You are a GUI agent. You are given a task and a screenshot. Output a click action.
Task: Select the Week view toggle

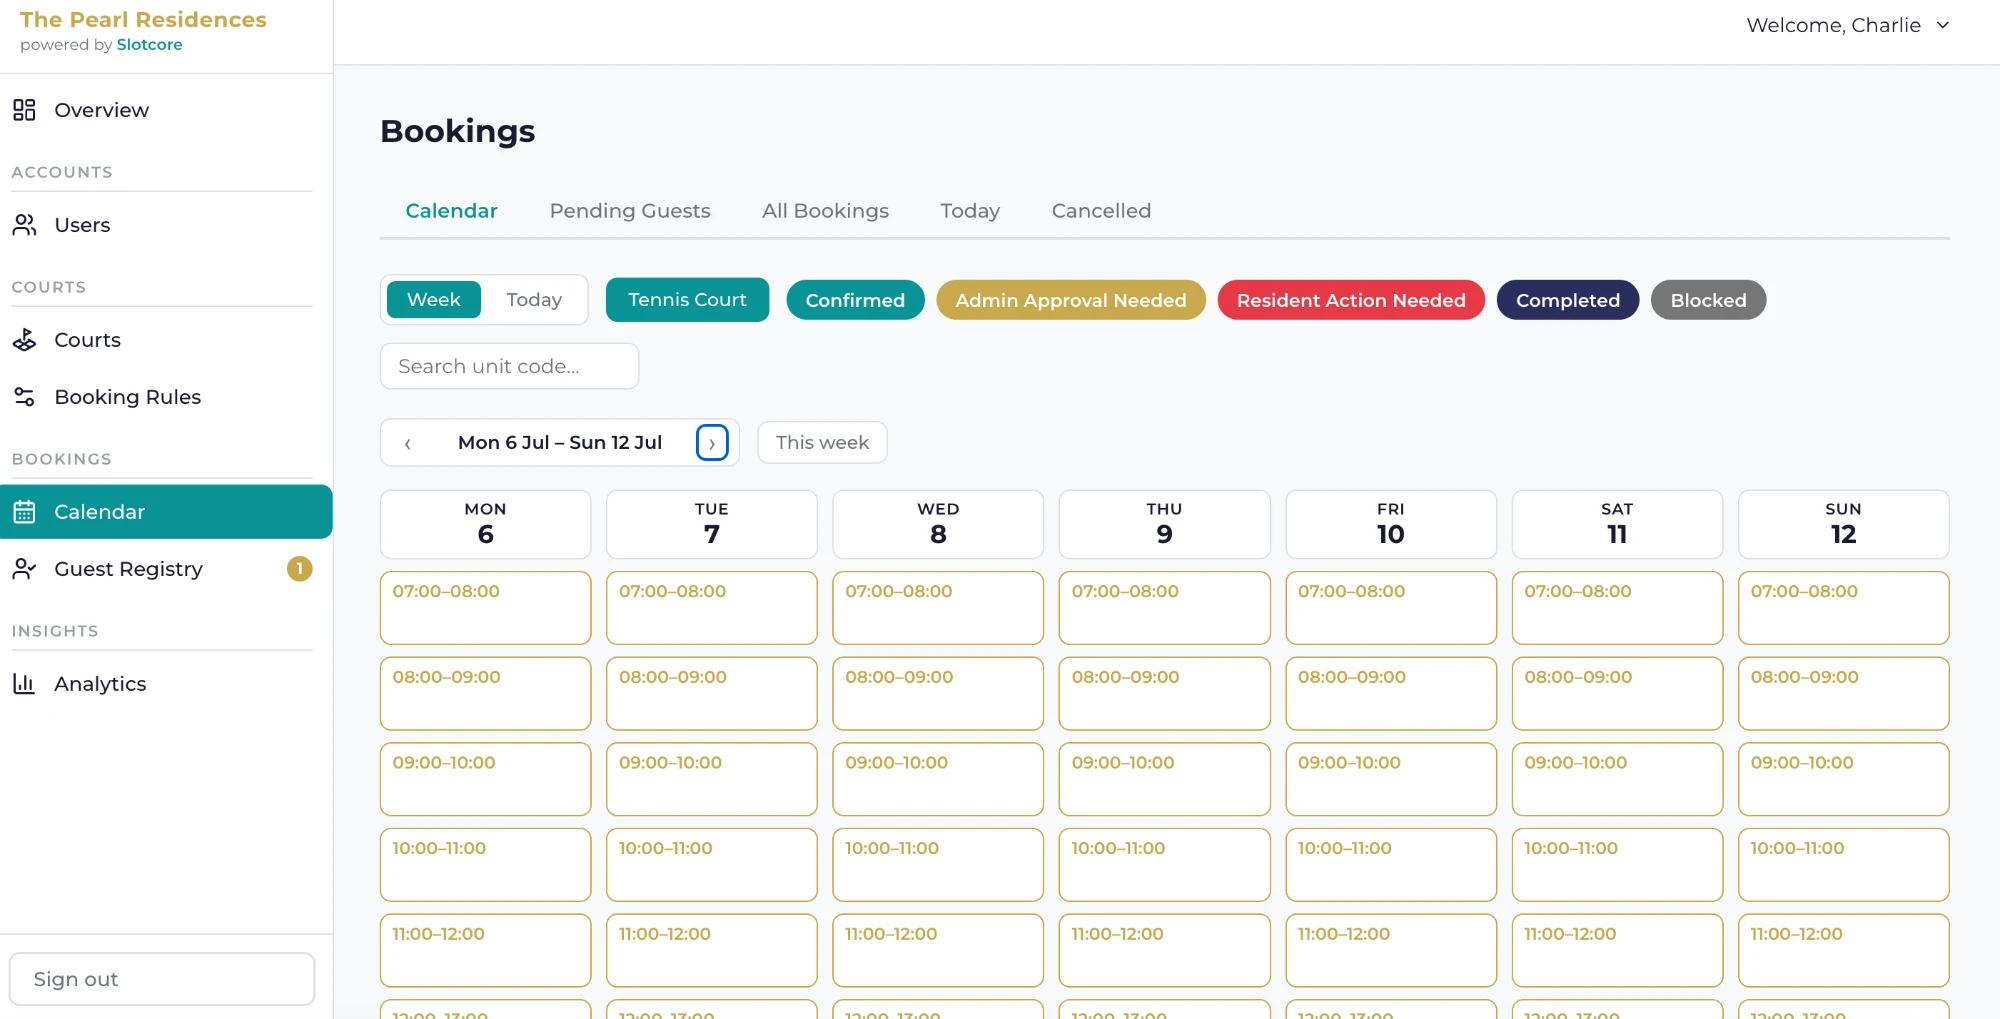pyautogui.click(x=434, y=300)
